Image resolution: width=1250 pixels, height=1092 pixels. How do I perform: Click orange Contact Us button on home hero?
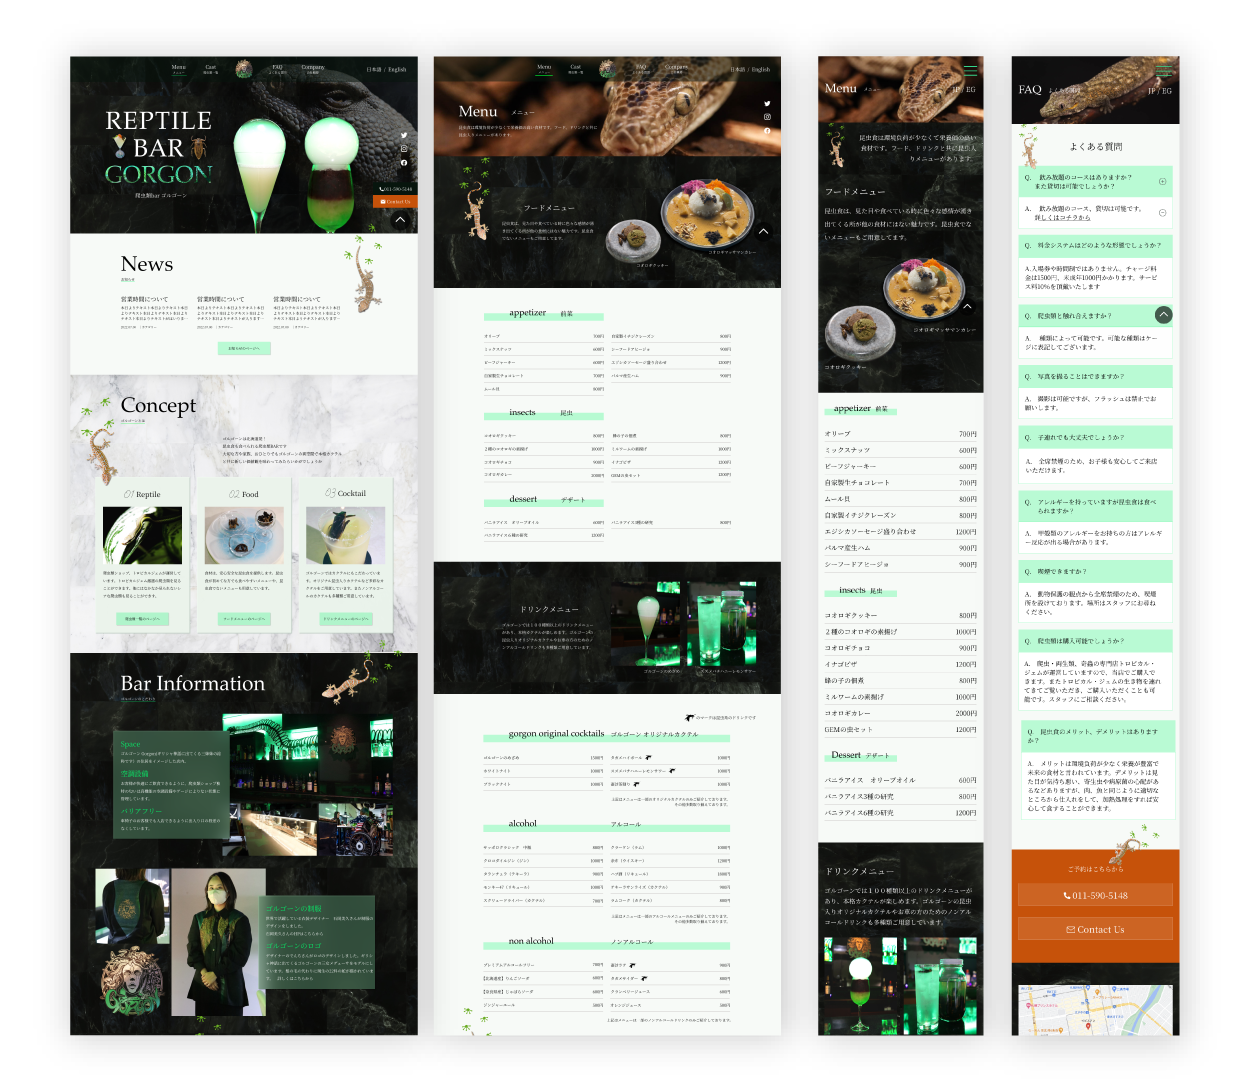click(395, 202)
